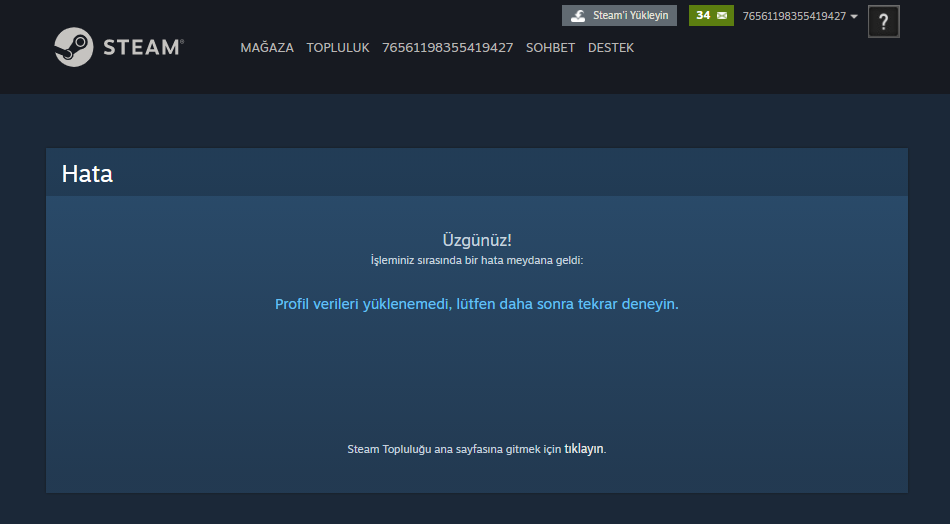
Task: Click the Steam'i Yükleyin install button
Action: click(619, 16)
